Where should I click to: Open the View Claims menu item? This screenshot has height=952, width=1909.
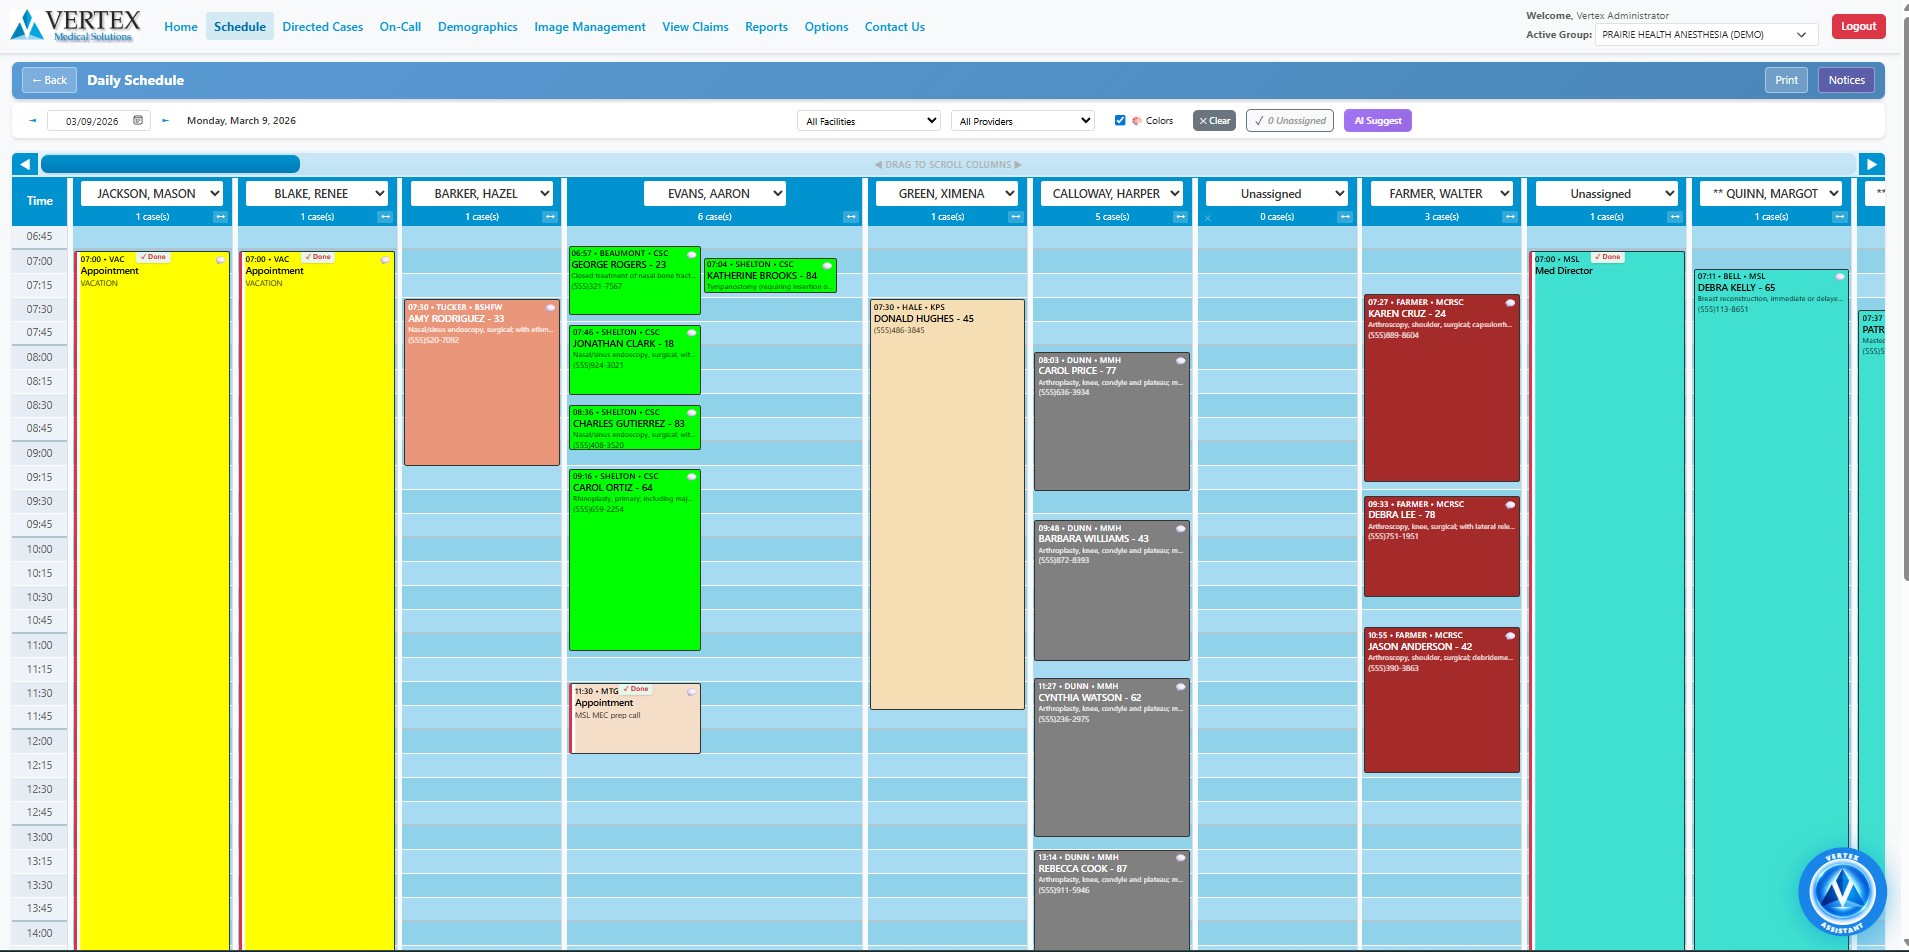pyautogui.click(x=695, y=27)
